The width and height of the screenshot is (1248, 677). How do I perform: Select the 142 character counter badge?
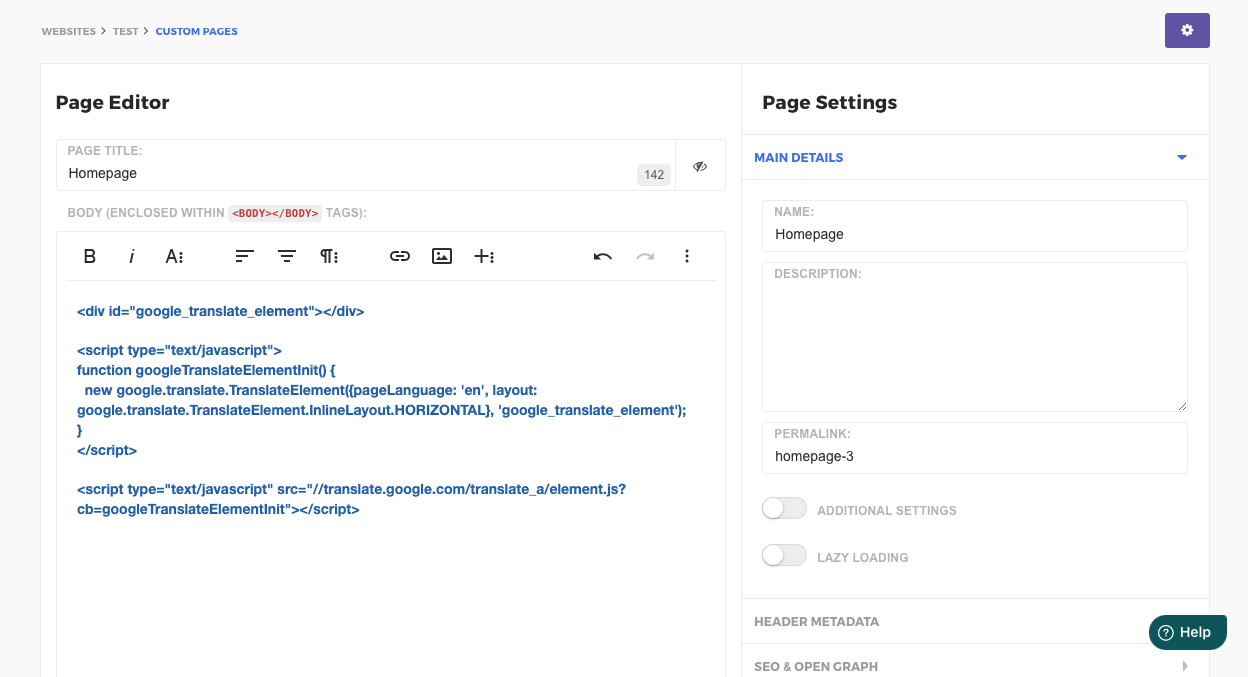654,175
